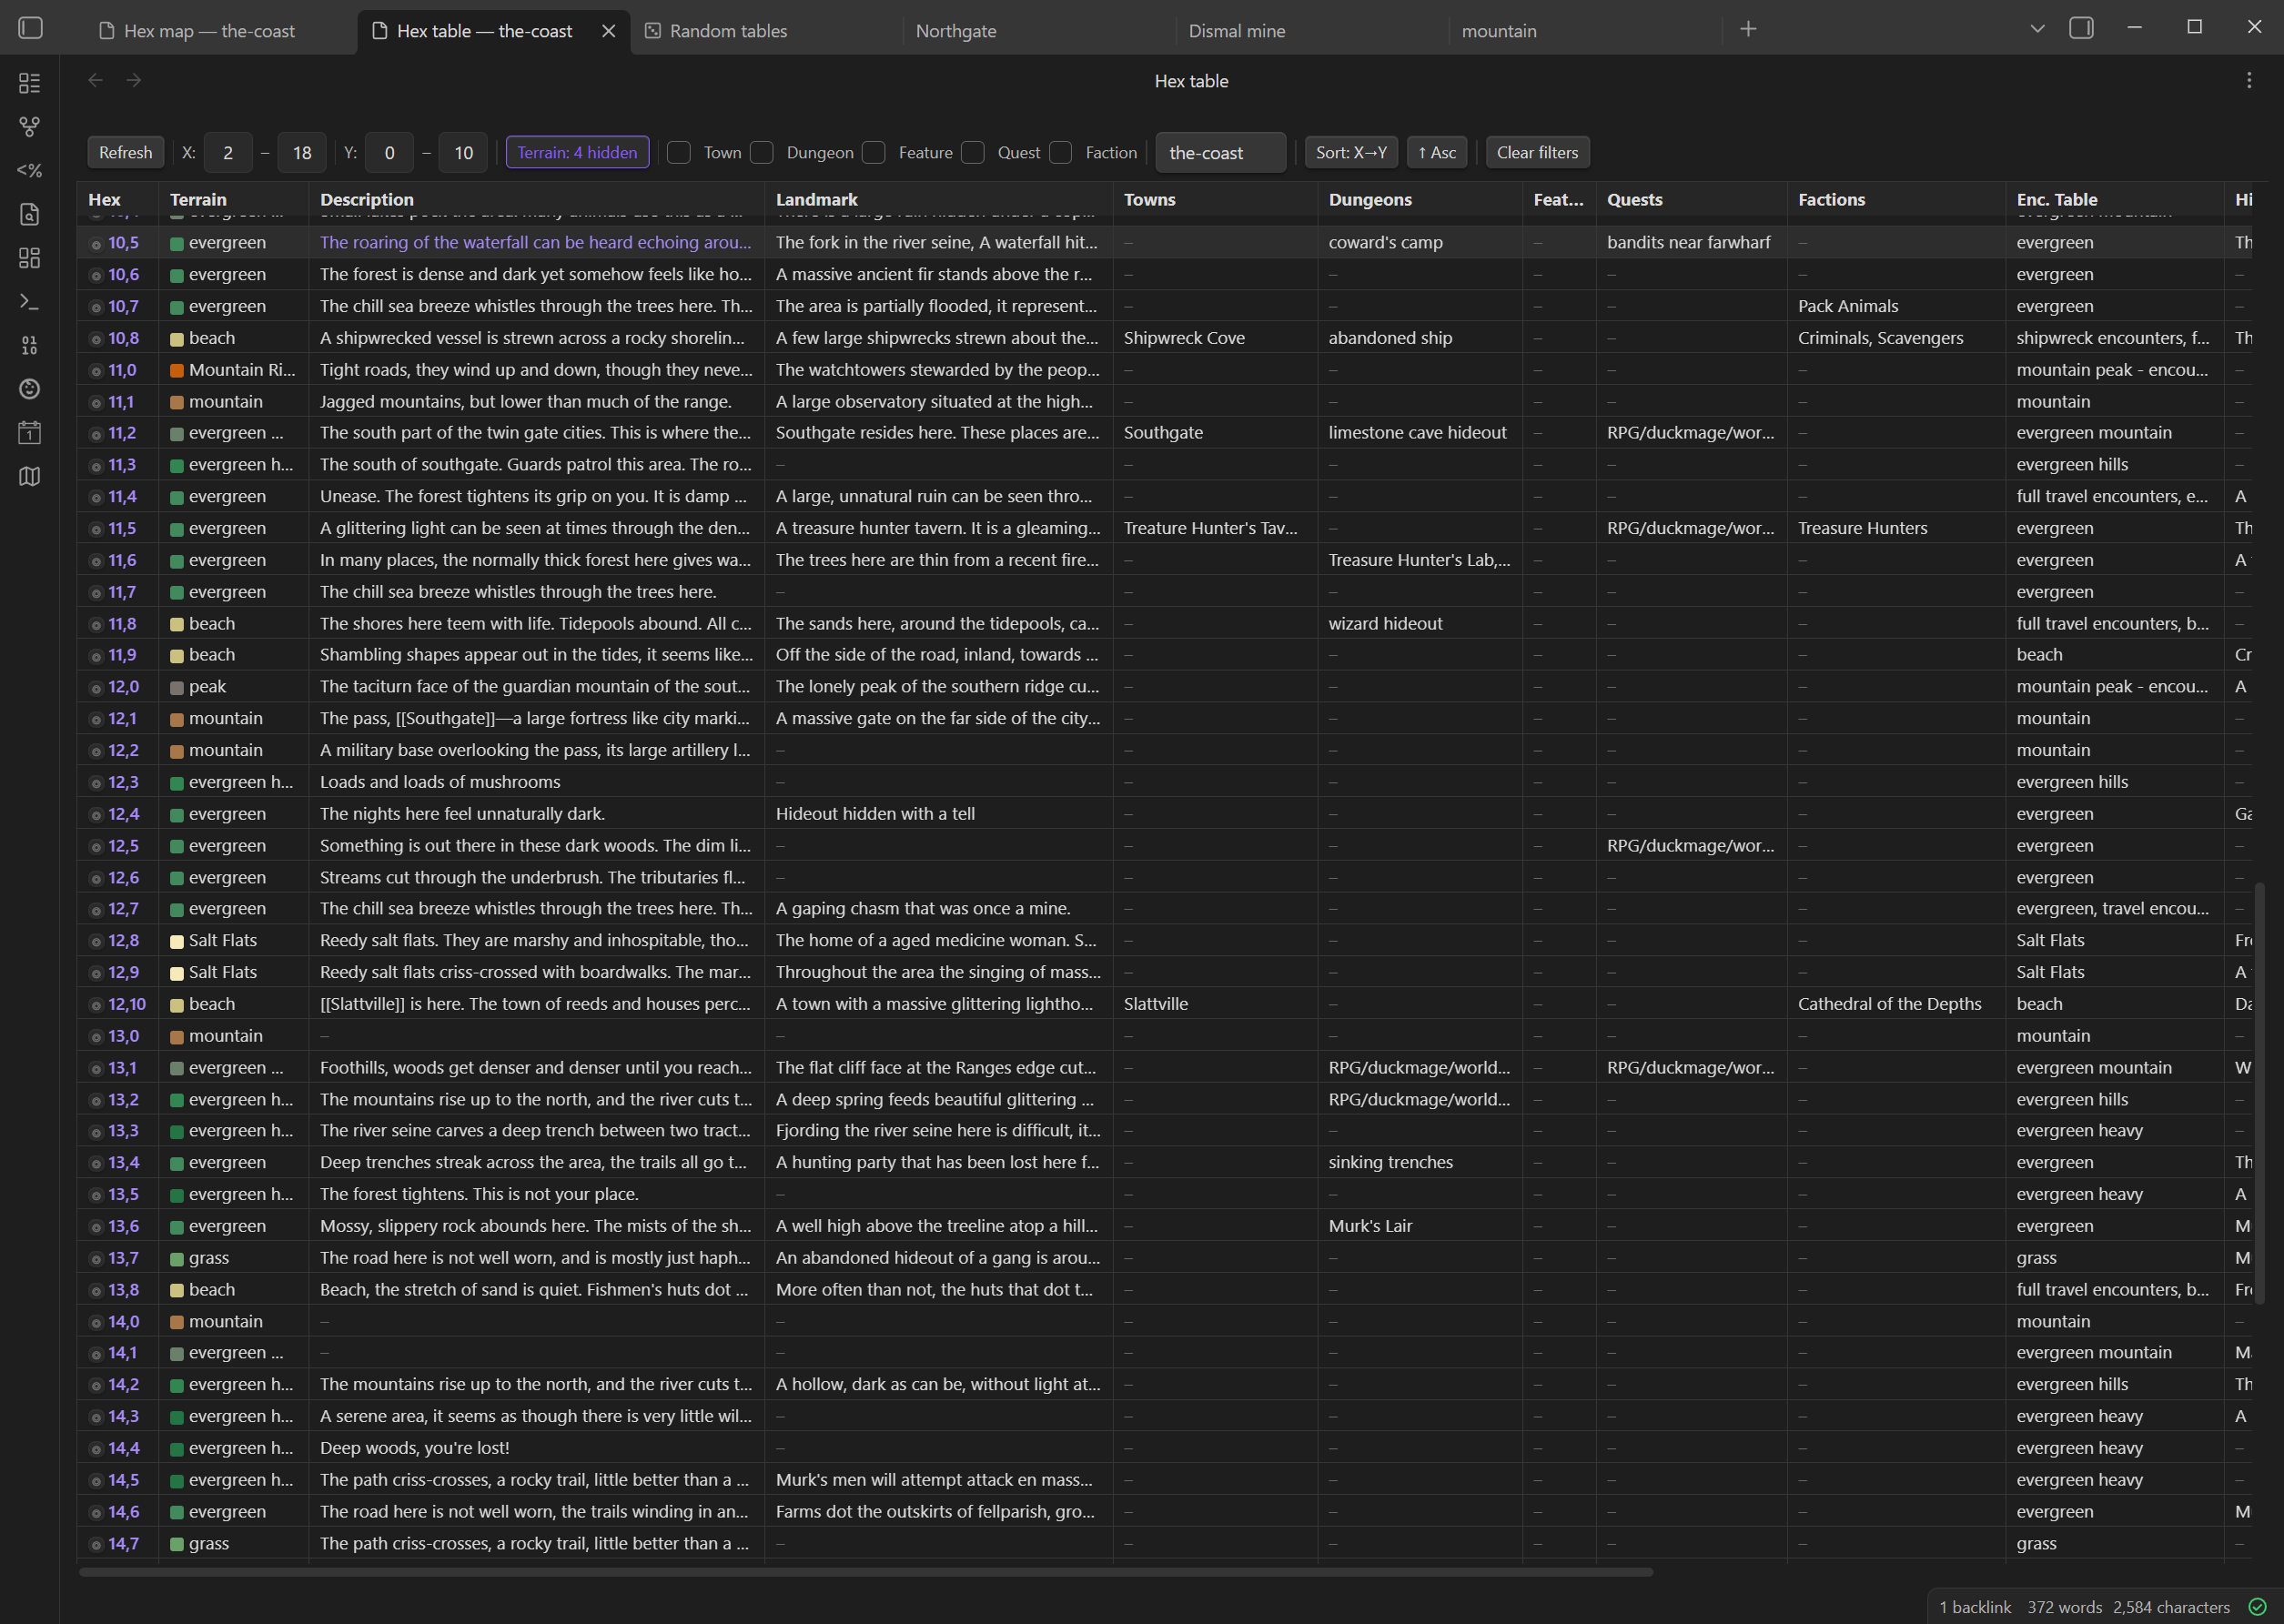
Task: Click the map icon in the ribbon
Action: 30,476
